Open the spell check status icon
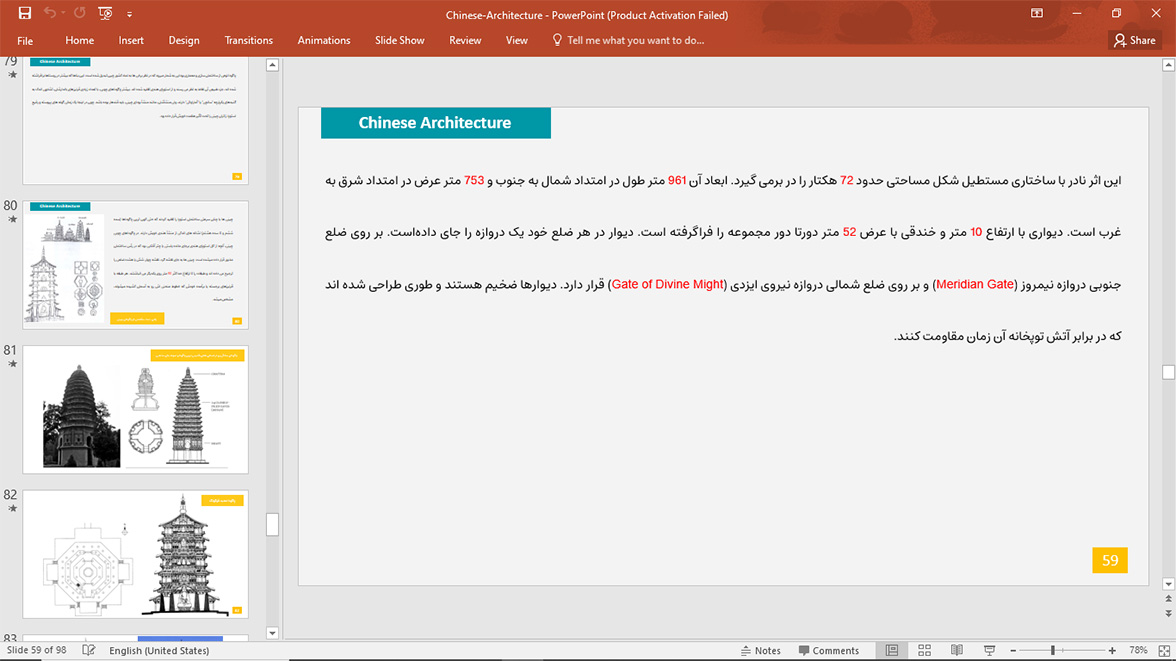 click(x=88, y=650)
